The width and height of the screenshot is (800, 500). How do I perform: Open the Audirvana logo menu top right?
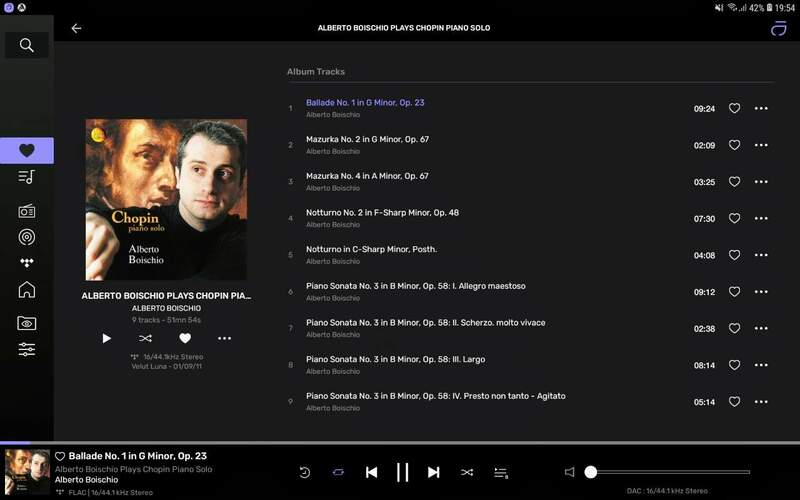778,29
